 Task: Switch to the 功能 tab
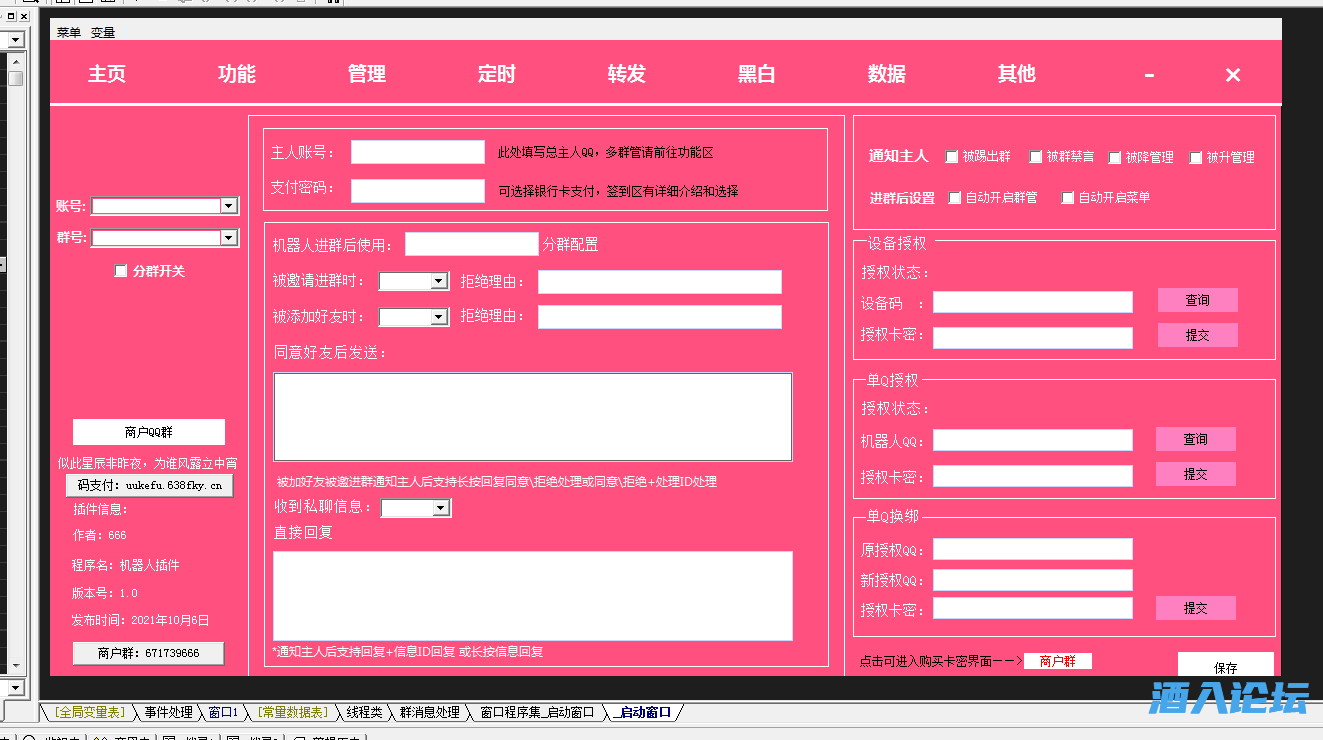(237, 74)
